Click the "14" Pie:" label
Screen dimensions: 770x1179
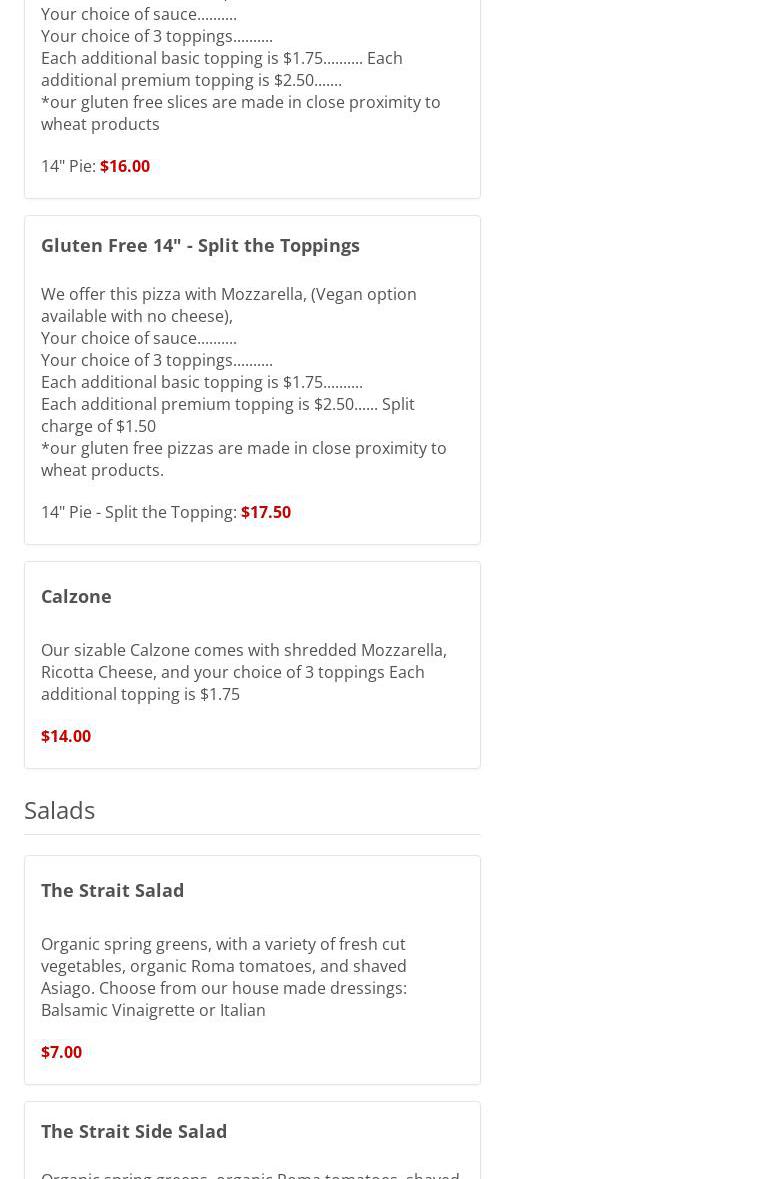68,166
